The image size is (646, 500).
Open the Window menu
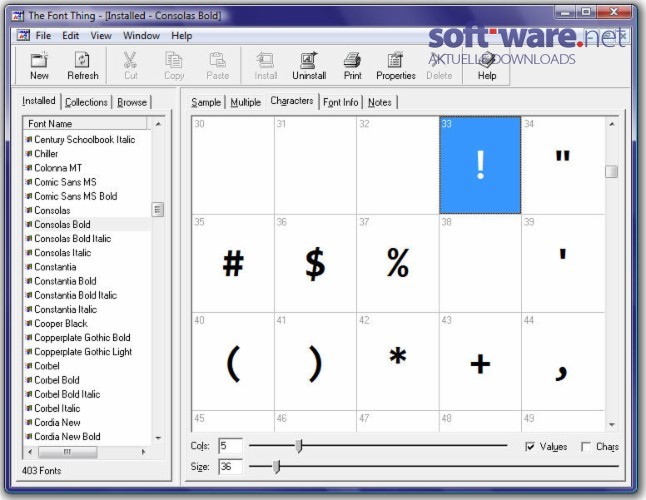point(141,36)
